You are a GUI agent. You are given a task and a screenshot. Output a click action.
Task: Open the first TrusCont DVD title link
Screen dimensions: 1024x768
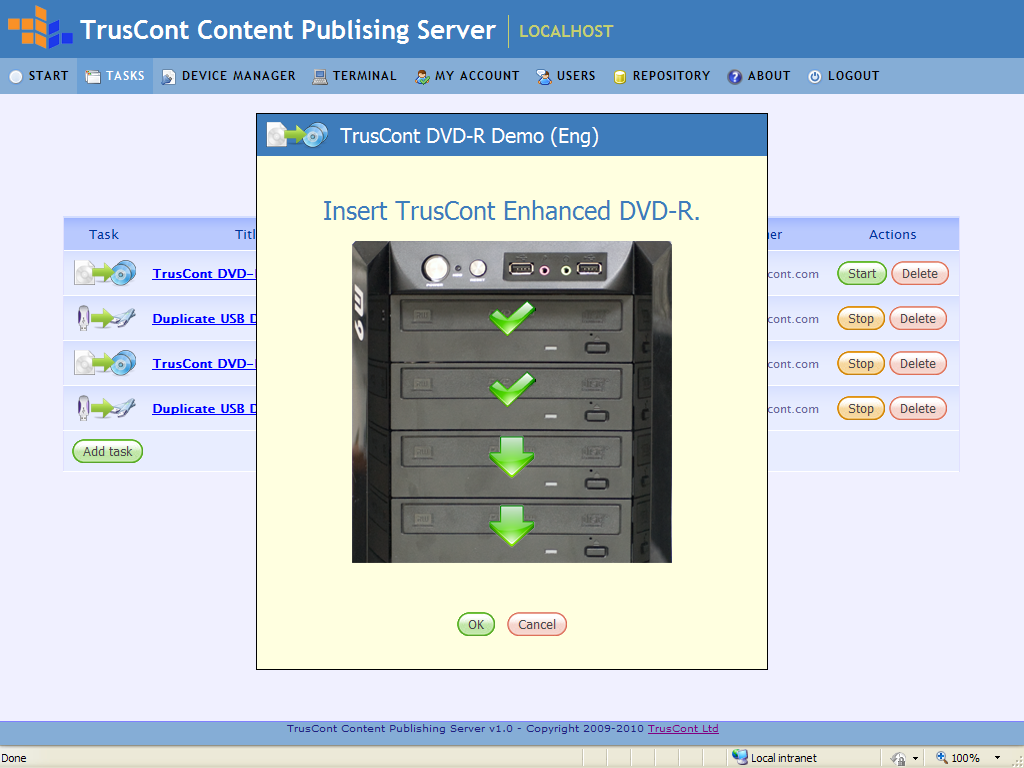204,274
